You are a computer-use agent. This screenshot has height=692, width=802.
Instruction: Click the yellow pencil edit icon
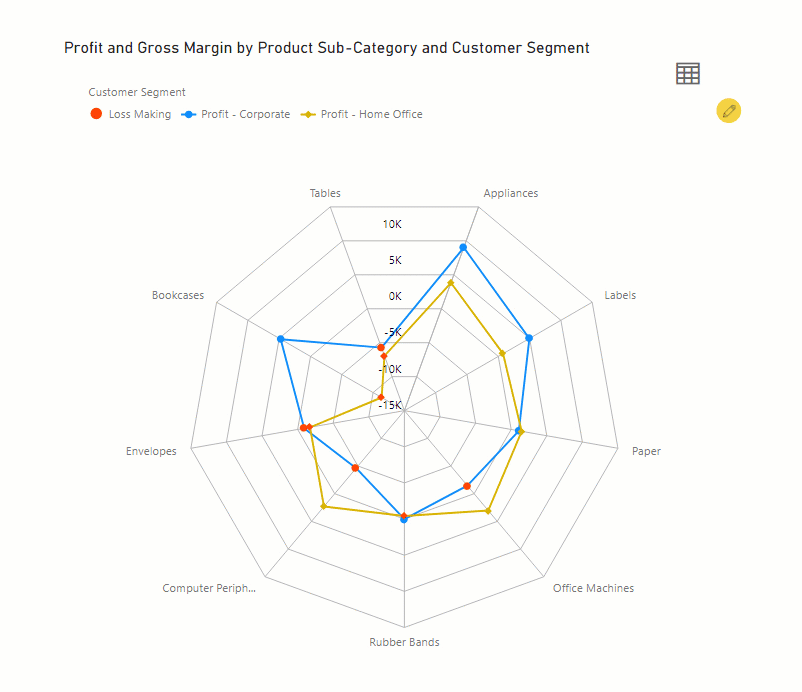tap(729, 111)
